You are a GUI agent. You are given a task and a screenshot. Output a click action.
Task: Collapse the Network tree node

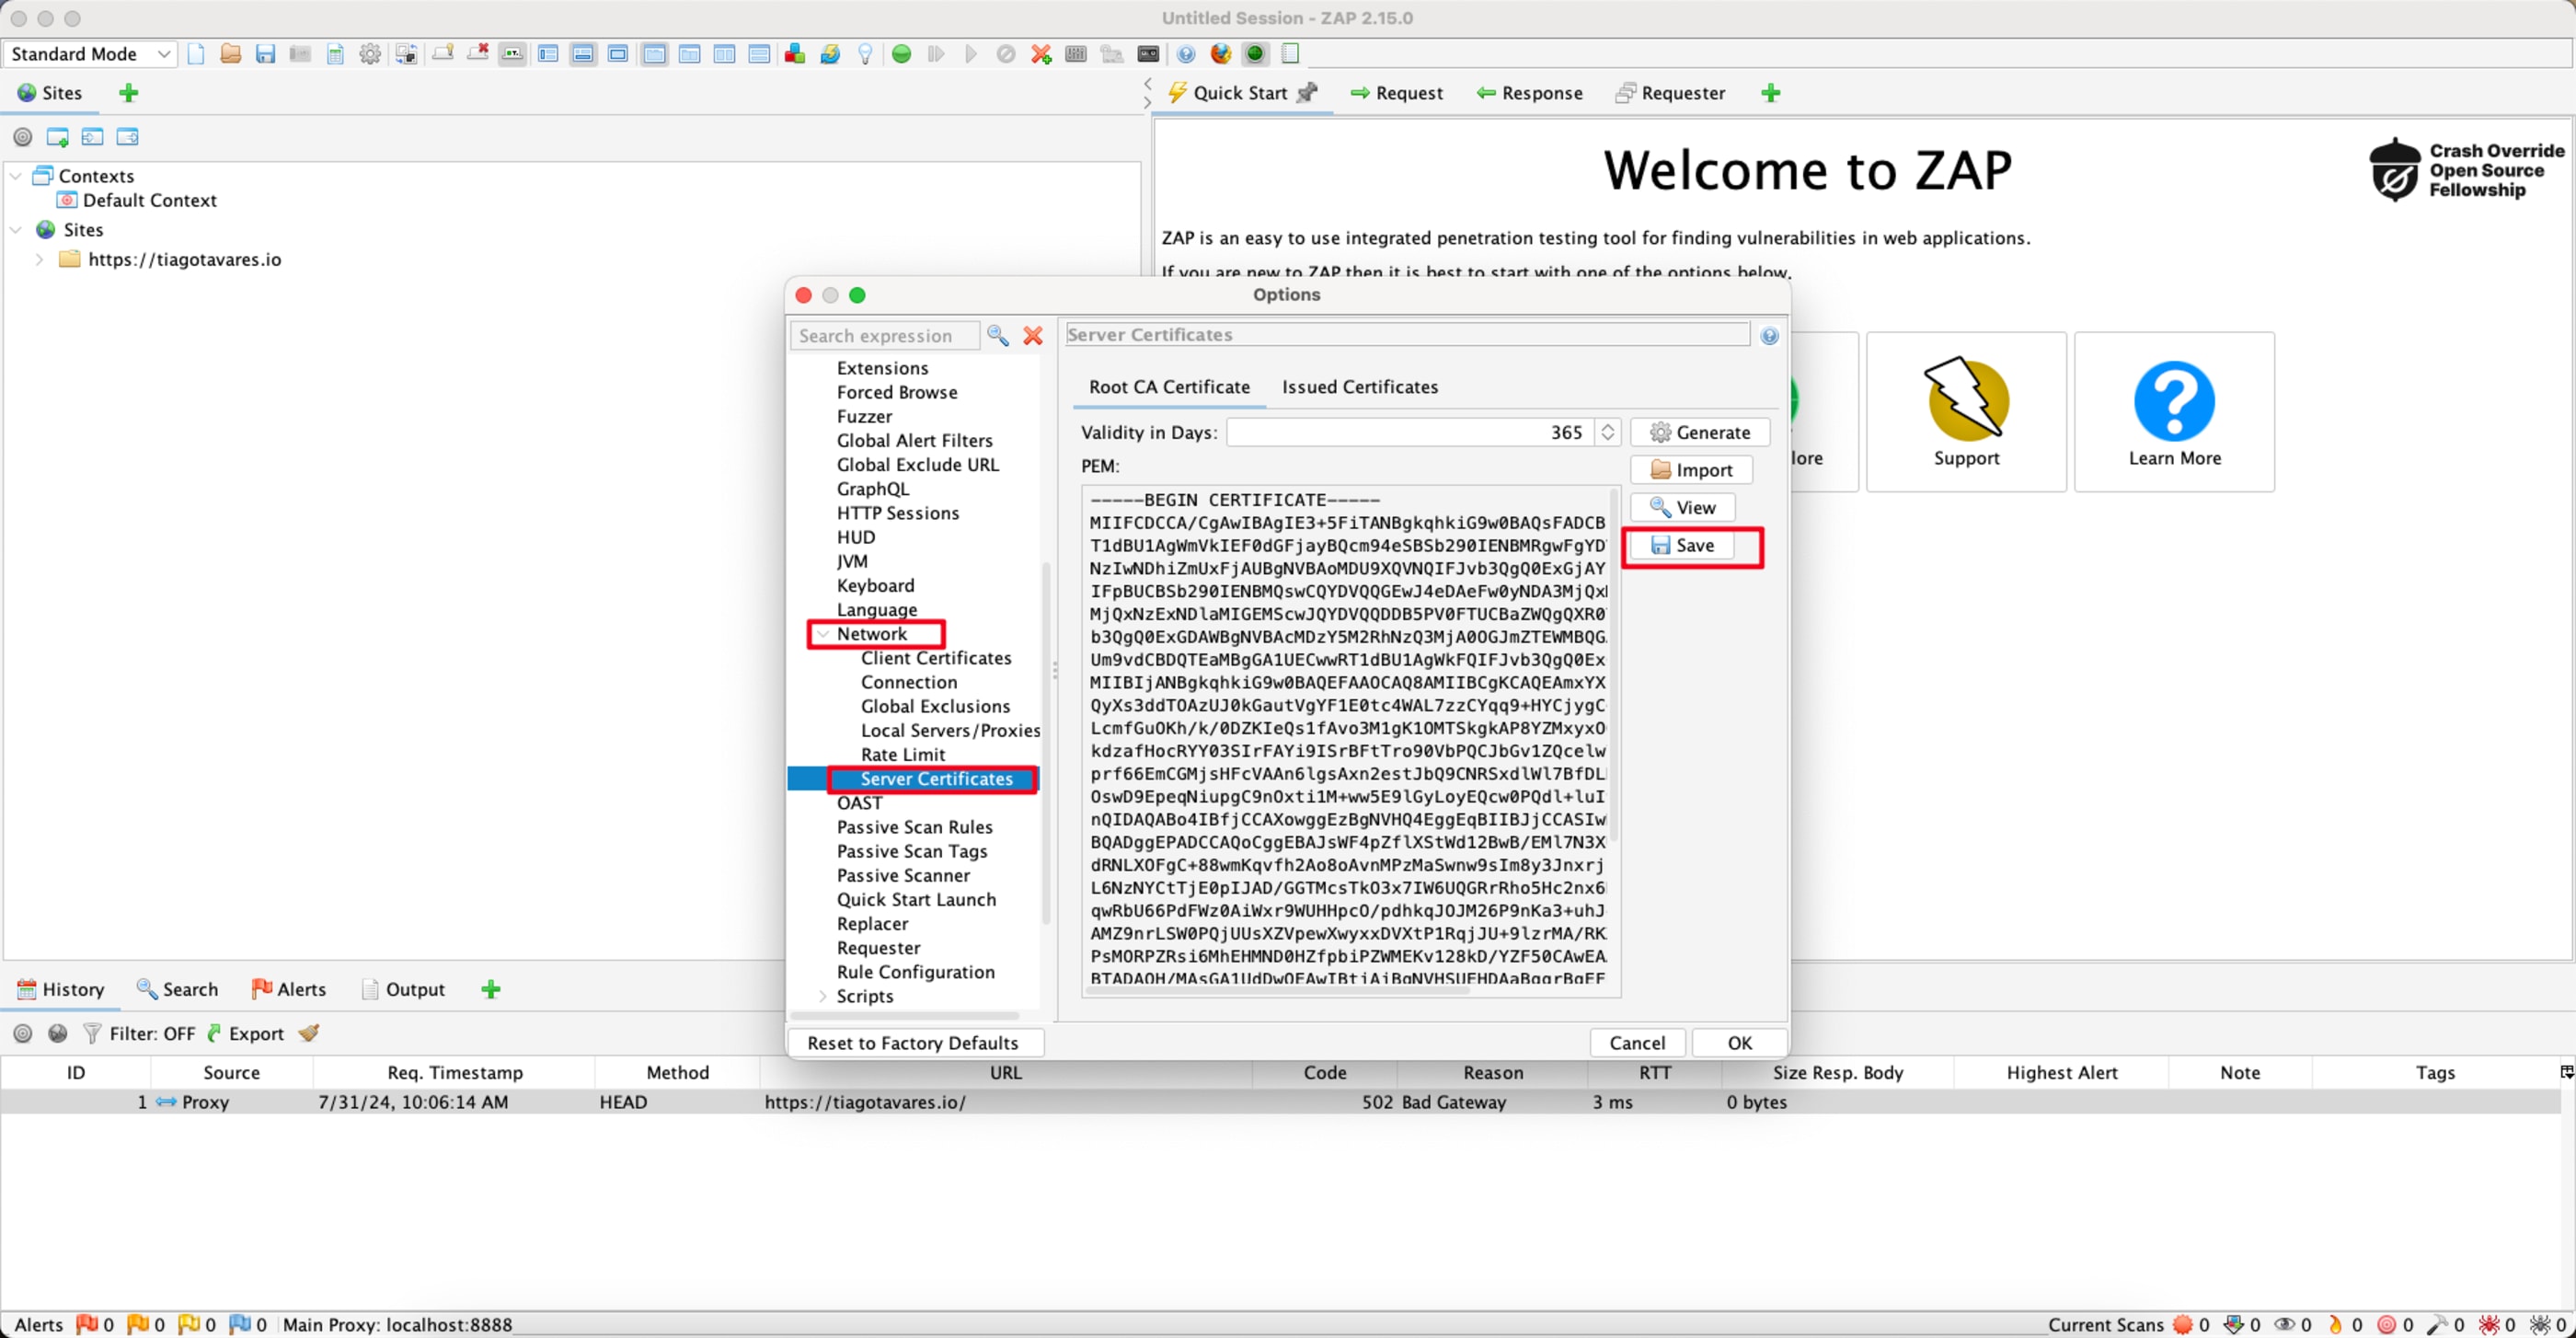point(823,634)
